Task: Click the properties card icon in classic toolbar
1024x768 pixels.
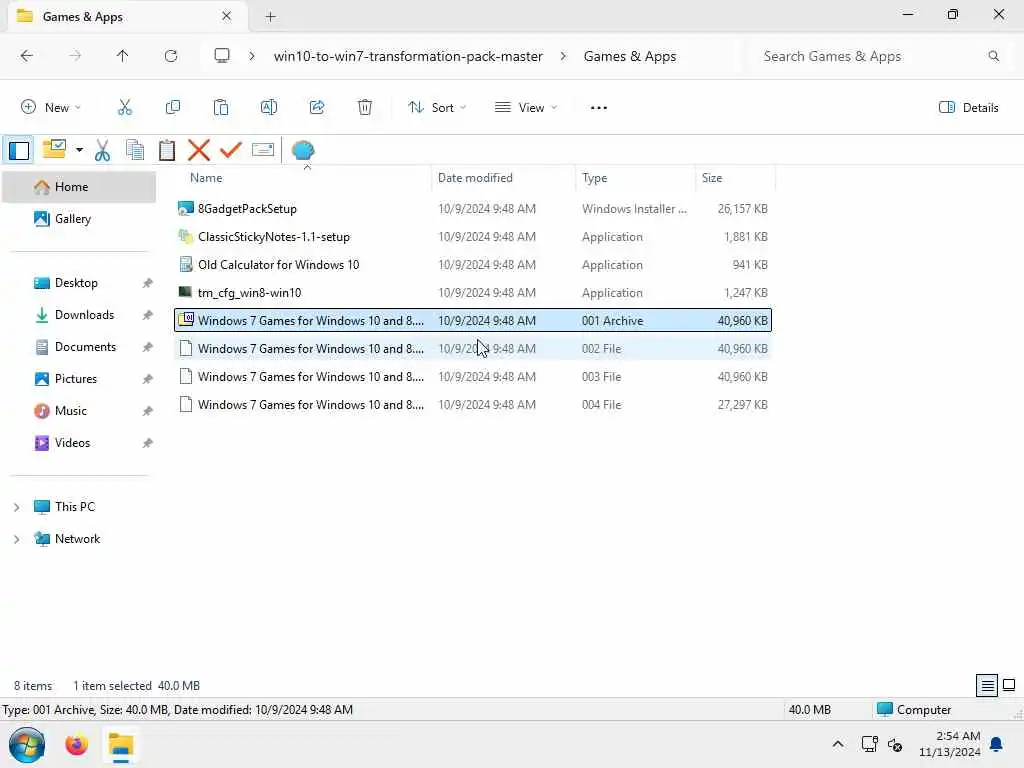Action: click(x=263, y=150)
